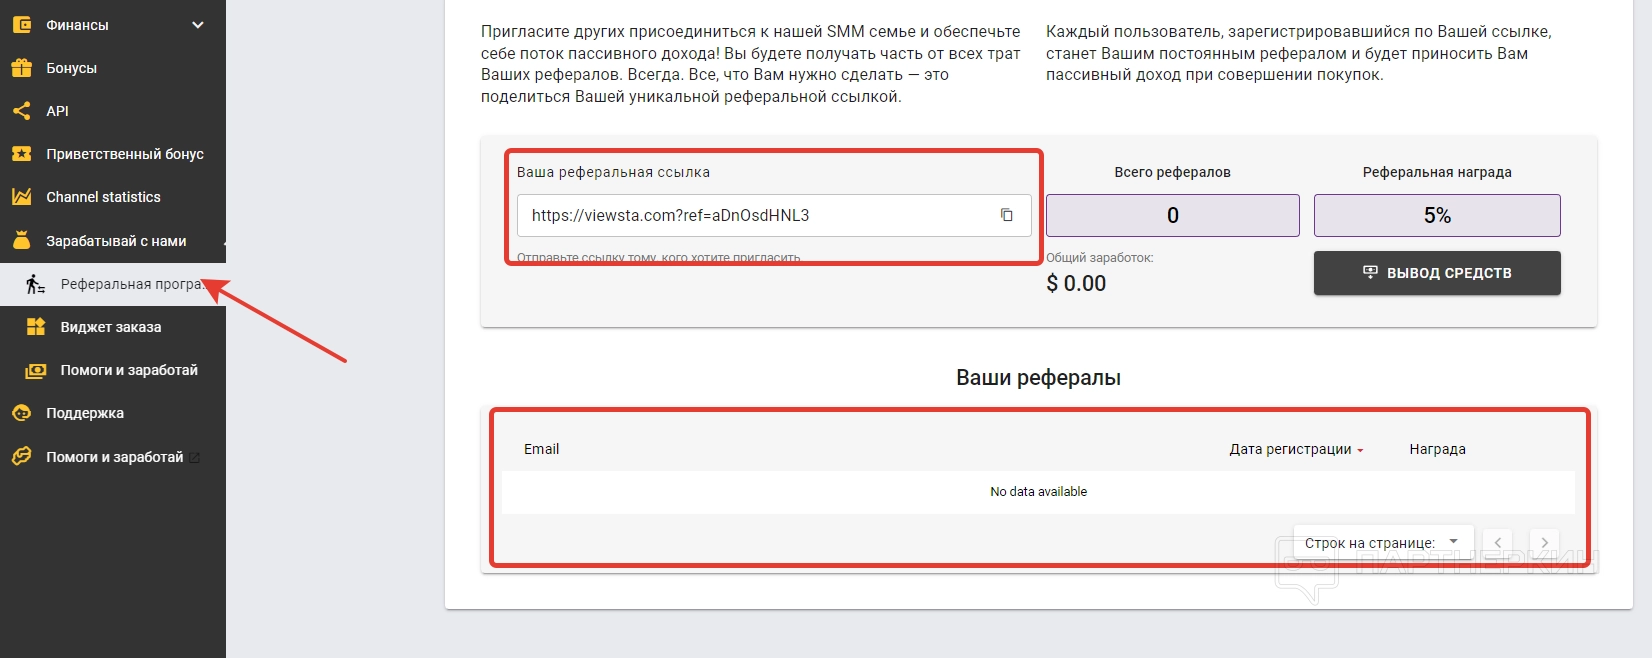Copy the referral link with the copy icon
The image size is (1652, 658).
(x=1007, y=215)
